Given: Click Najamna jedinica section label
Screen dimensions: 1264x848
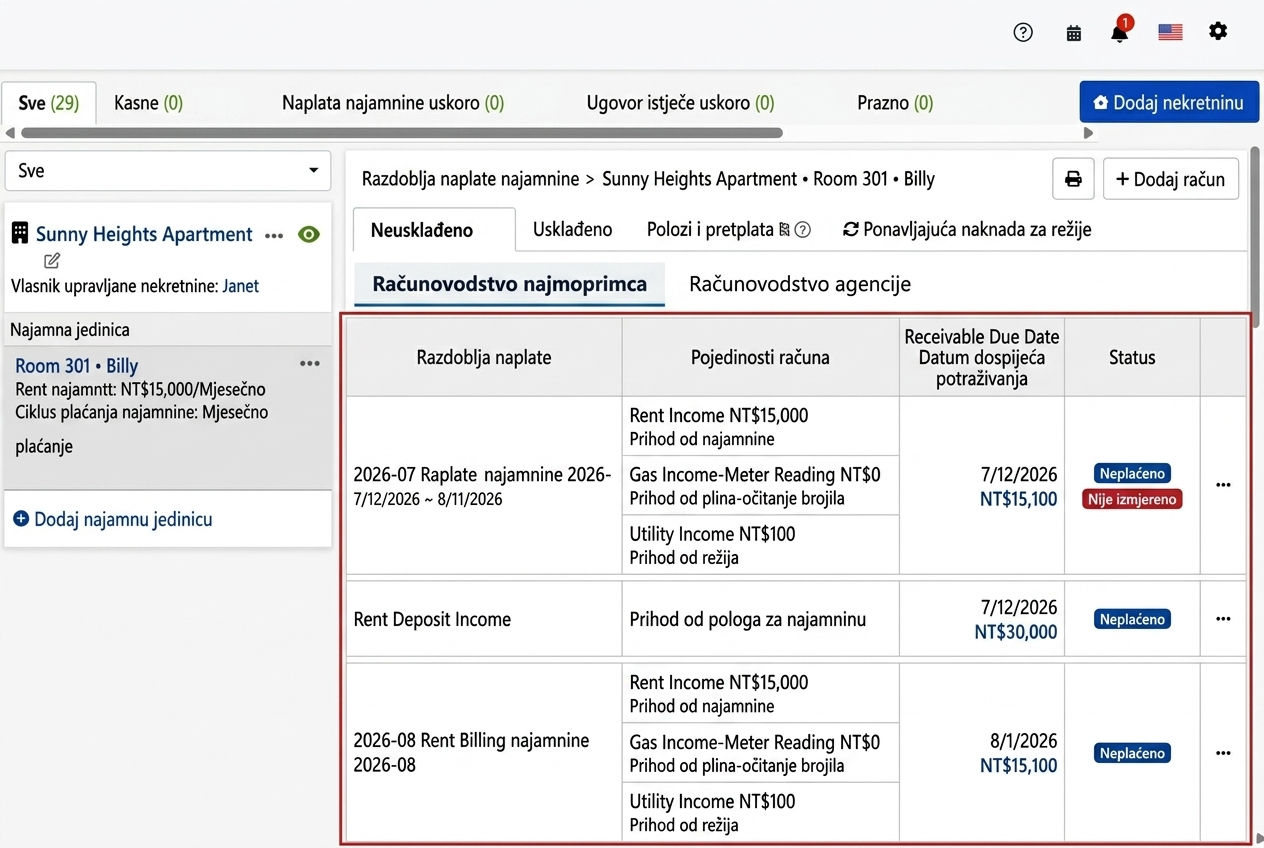Looking at the screenshot, I should click(x=70, y=329).
